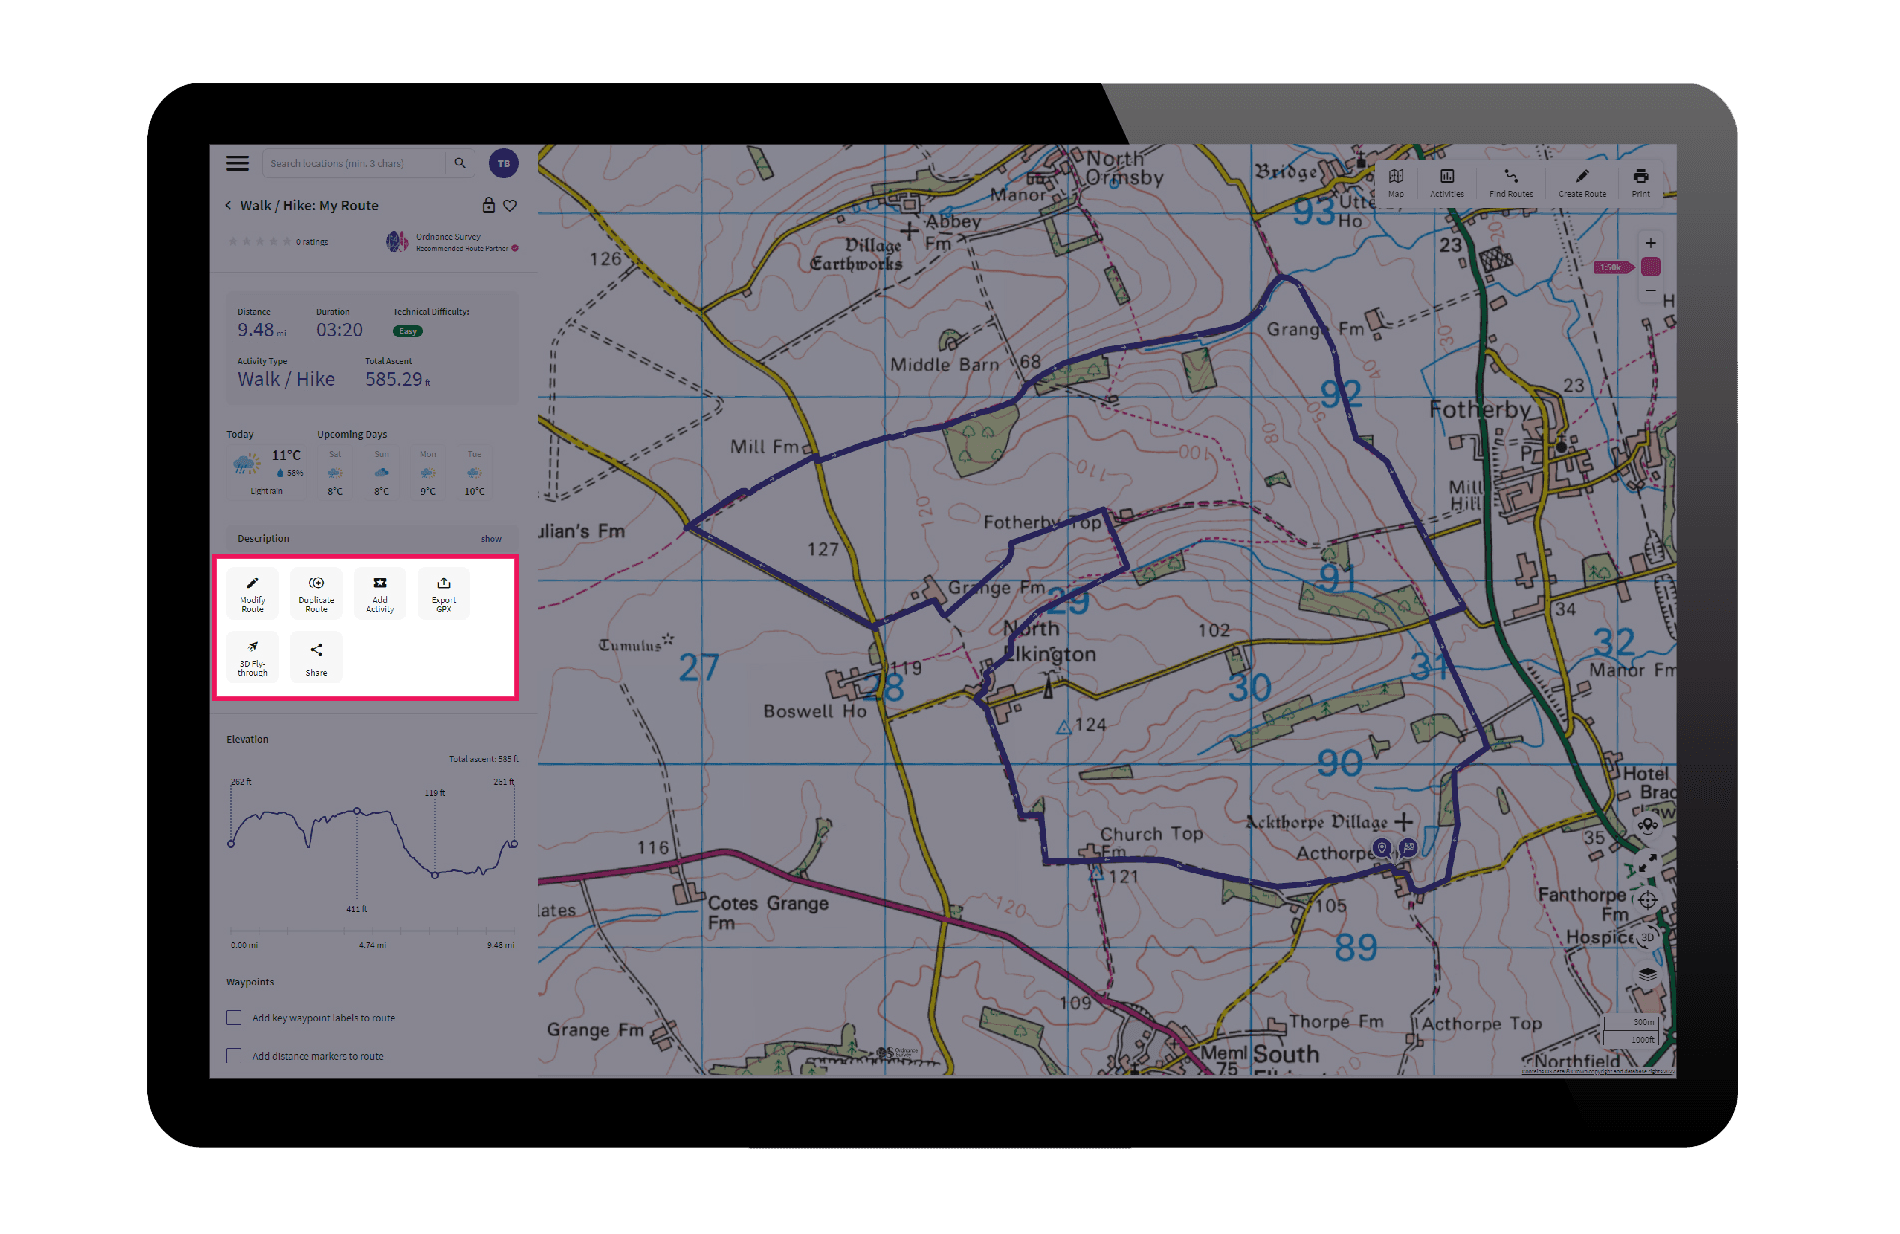The width and height of the screenshot is (1900, 1234).
Task: Open the hamburger navigation menu
Action: pos(237,163)
